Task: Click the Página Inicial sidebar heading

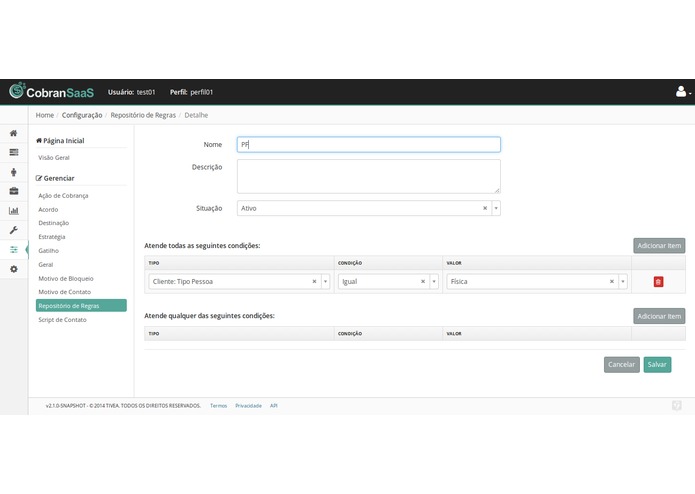Action: (x=60, y=140)
